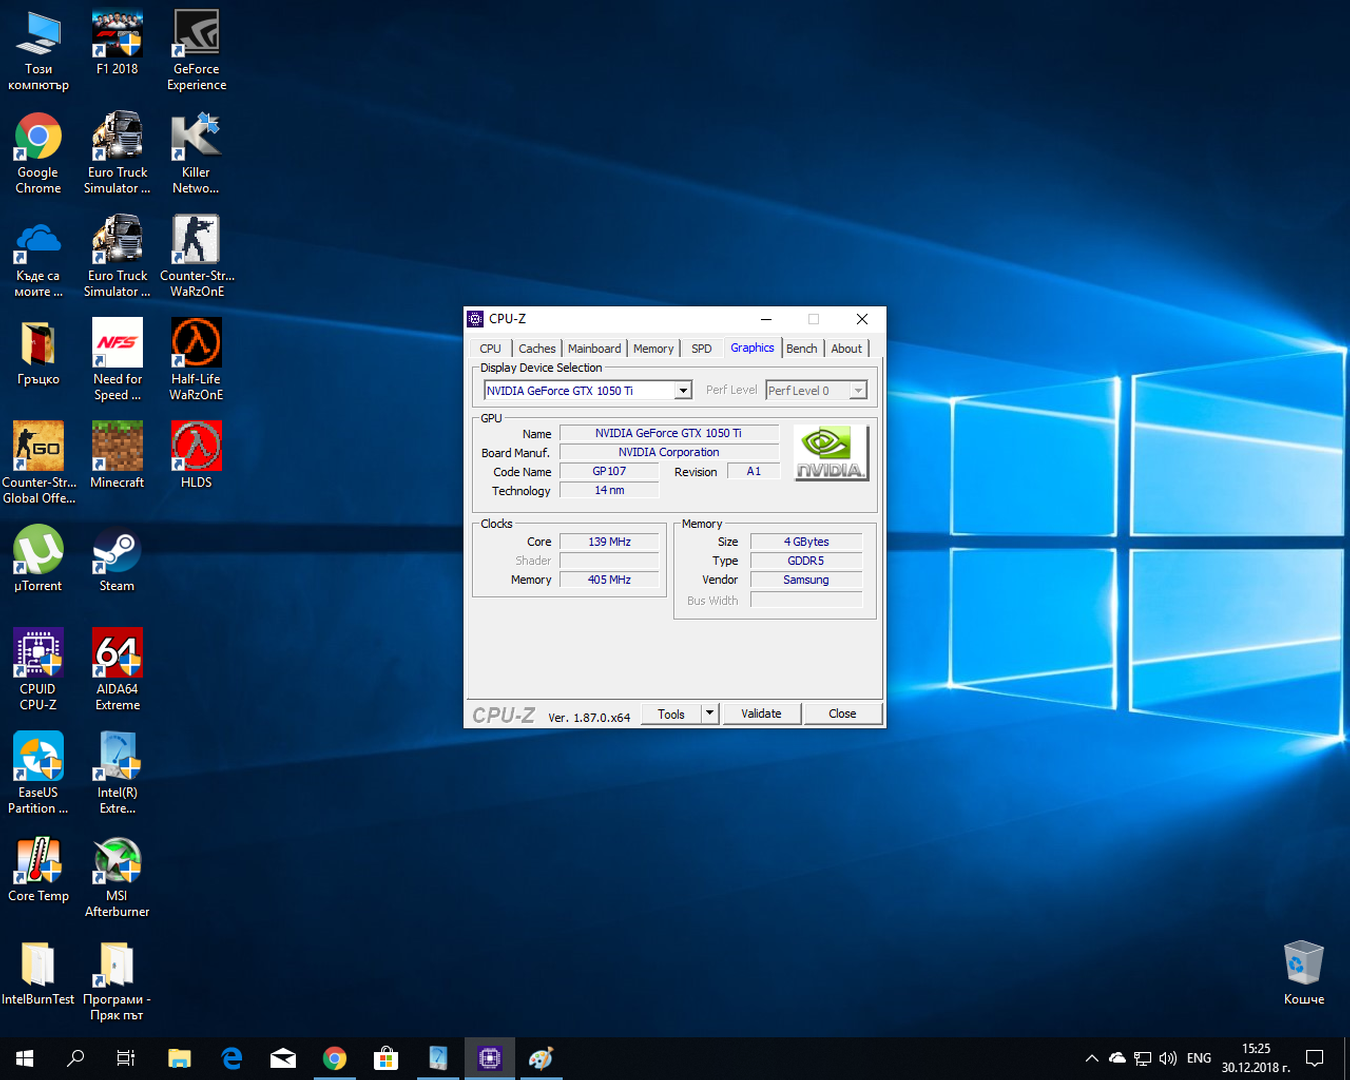The height and width of the screenshot is (1080, 1350).
Task: Open the F1 2018 desktop shortcut
Action: pyautogui.click(x=117, y=44)
